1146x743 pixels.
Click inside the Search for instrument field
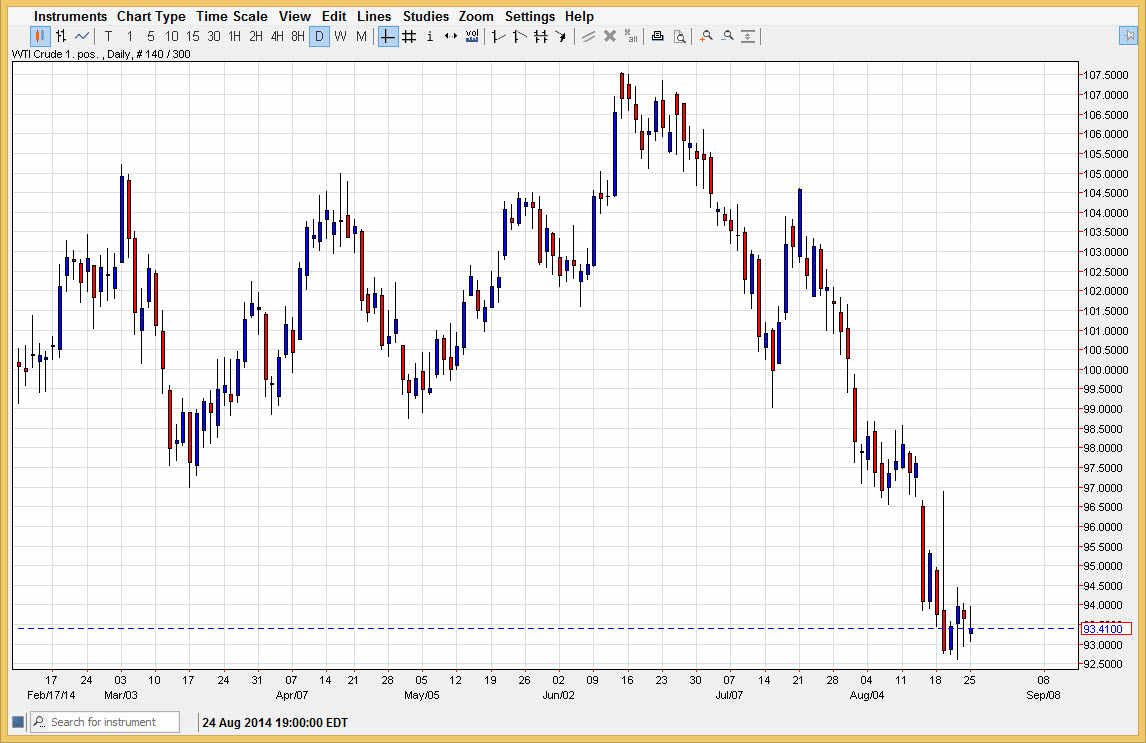click(x=110, y=721)
